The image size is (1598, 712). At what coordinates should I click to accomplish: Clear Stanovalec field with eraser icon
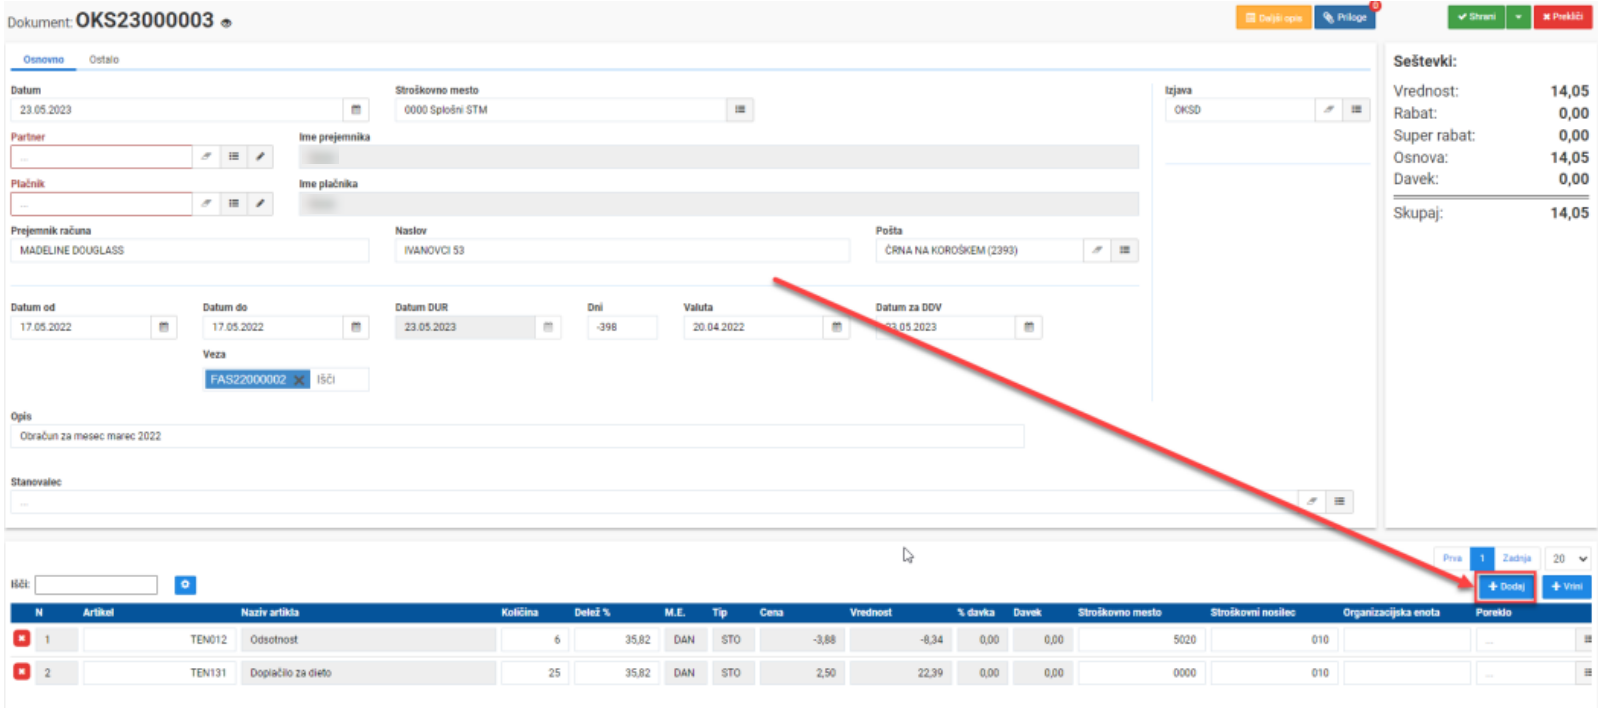pyautogui.click(x=1312, y=501)
